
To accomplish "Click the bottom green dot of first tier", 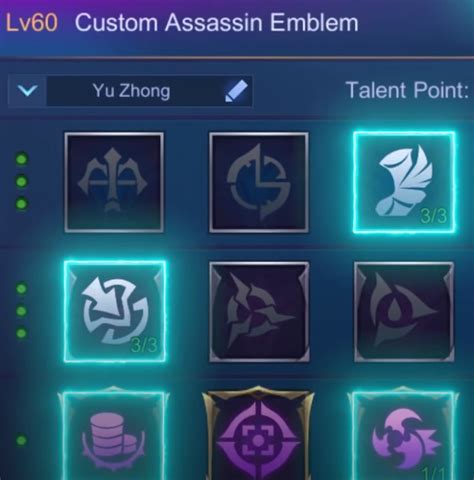I will 22,203.
